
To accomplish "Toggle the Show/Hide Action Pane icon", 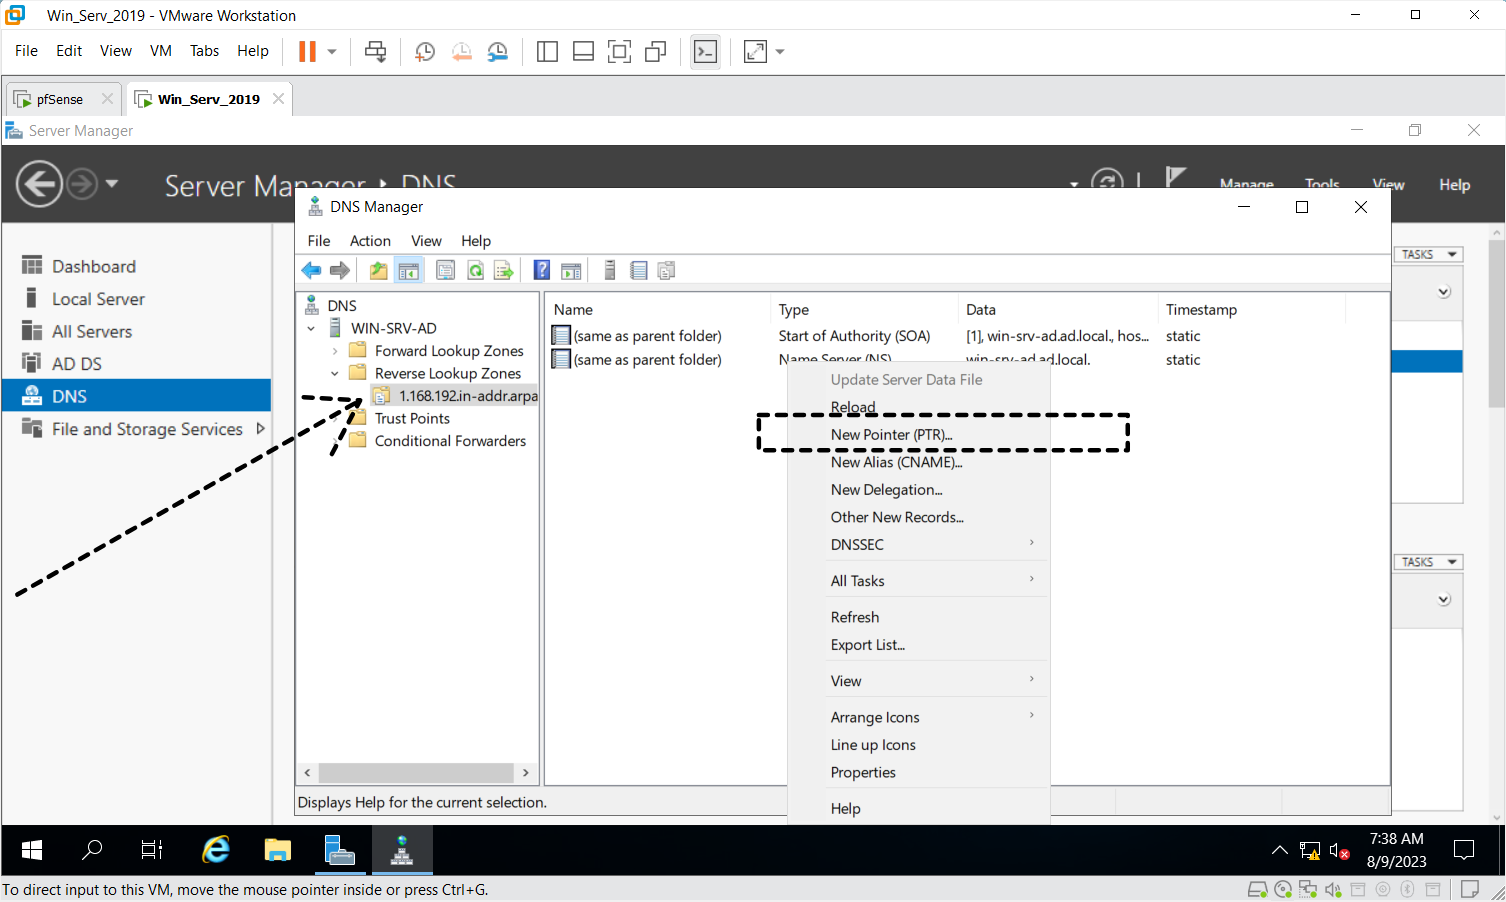I will 571,270.
